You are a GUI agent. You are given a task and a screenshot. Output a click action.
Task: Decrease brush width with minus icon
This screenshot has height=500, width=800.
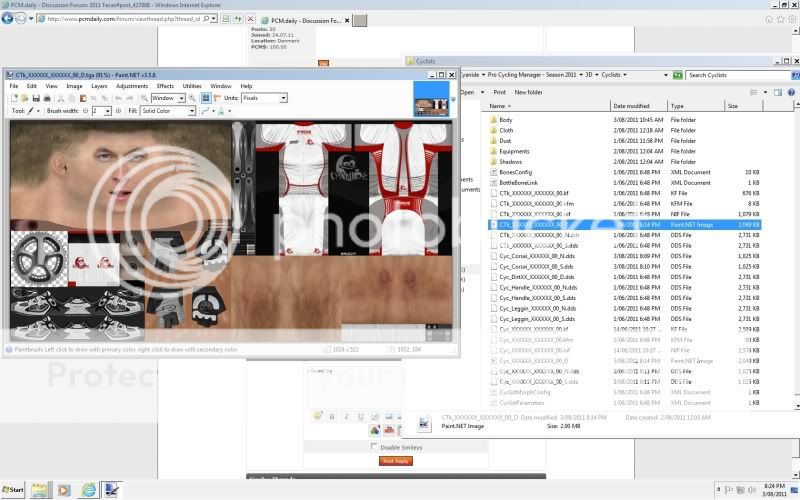[x=84, y=111]
